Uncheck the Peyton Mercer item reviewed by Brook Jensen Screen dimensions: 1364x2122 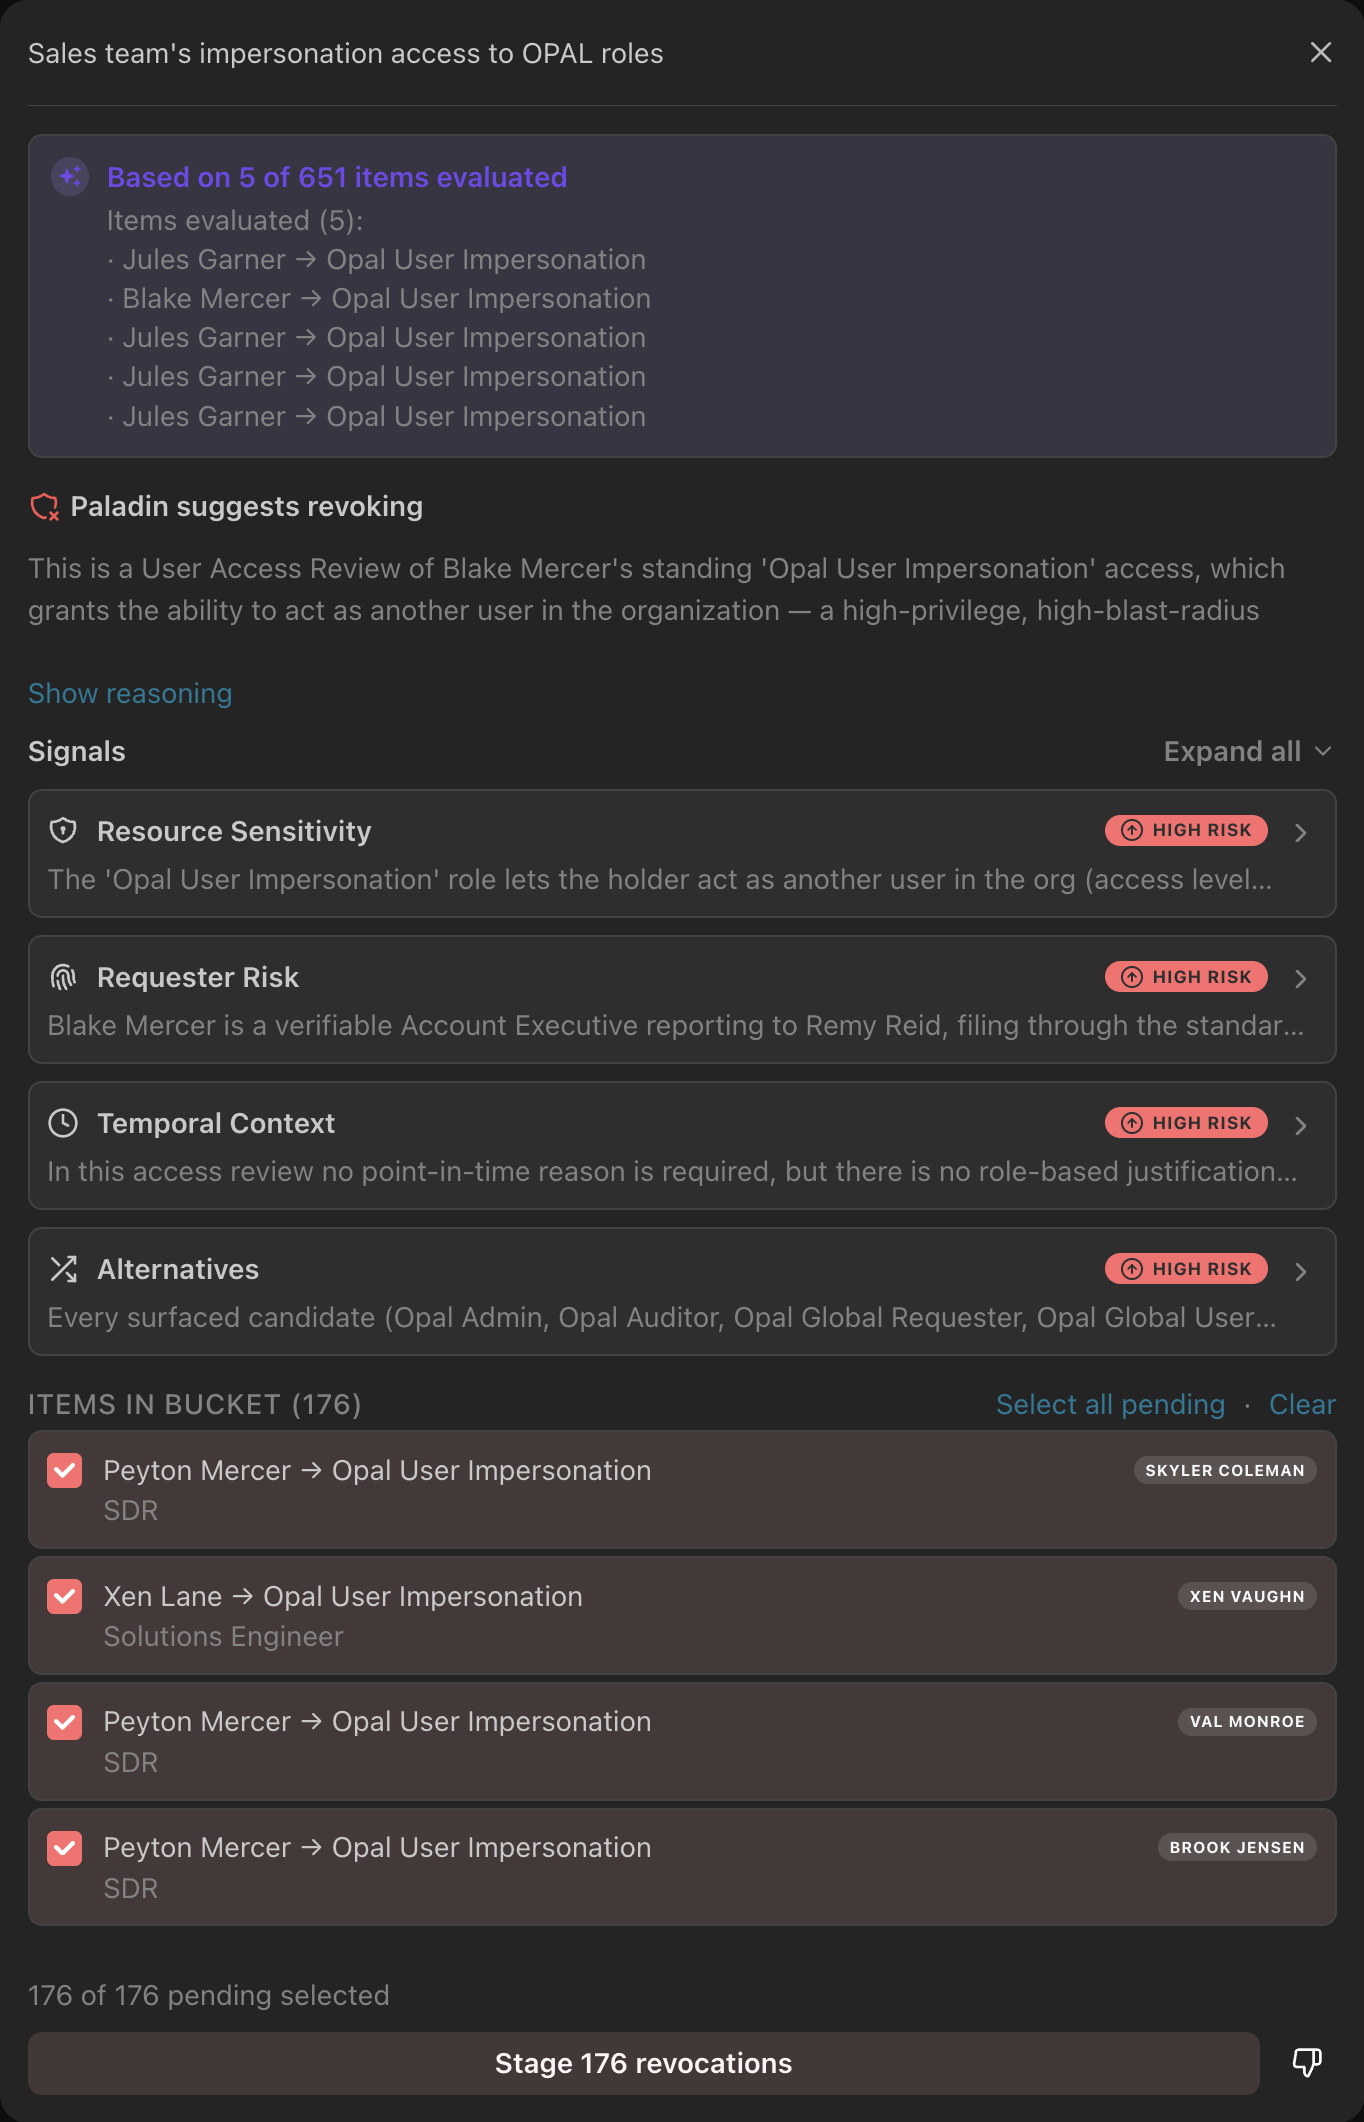point(65,1848)
